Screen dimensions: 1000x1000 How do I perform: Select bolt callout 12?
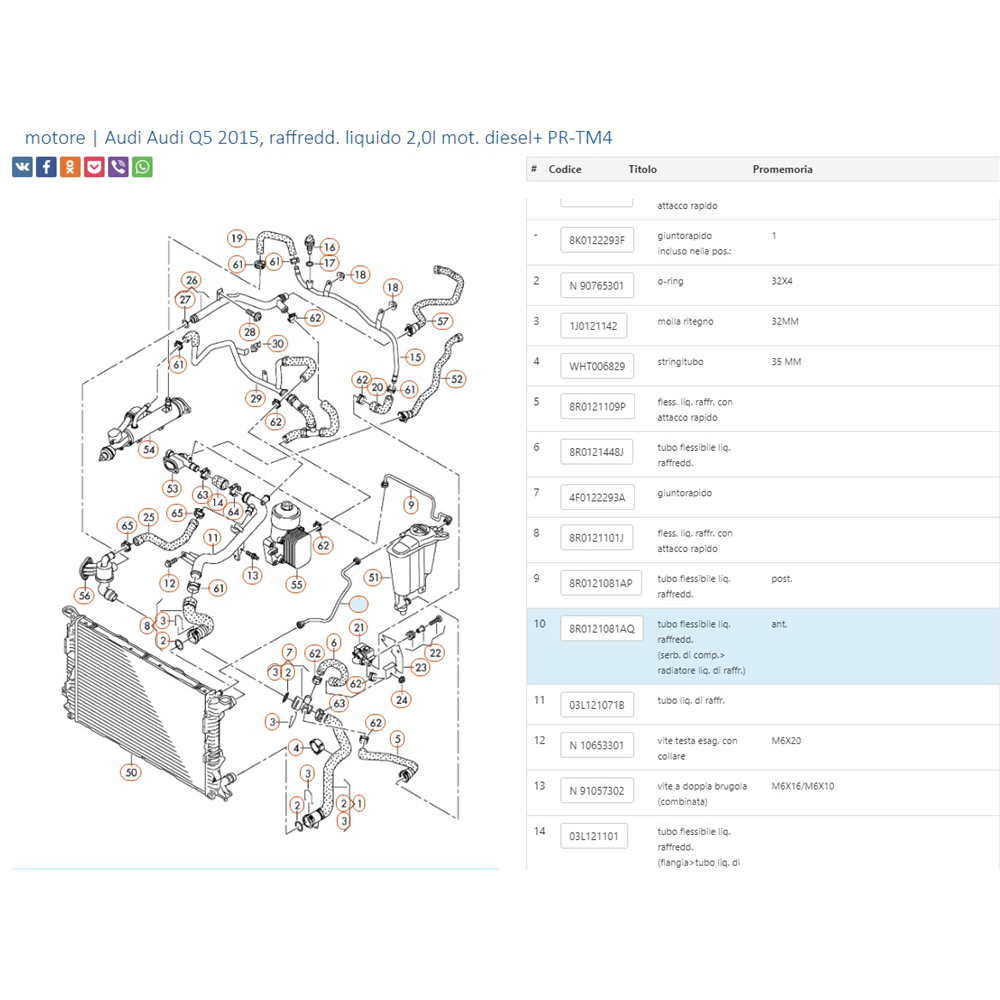pyautogui.click(x=169, y=583)
